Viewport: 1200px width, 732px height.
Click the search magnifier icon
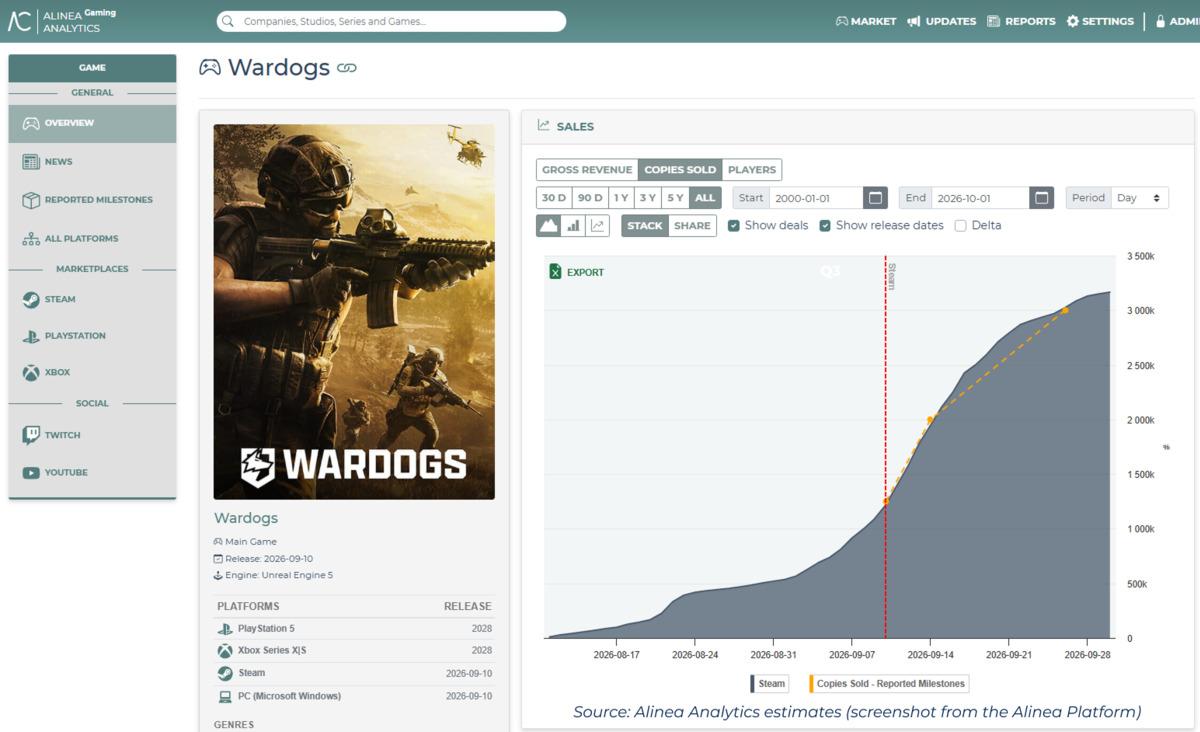(x=229, y=21)
